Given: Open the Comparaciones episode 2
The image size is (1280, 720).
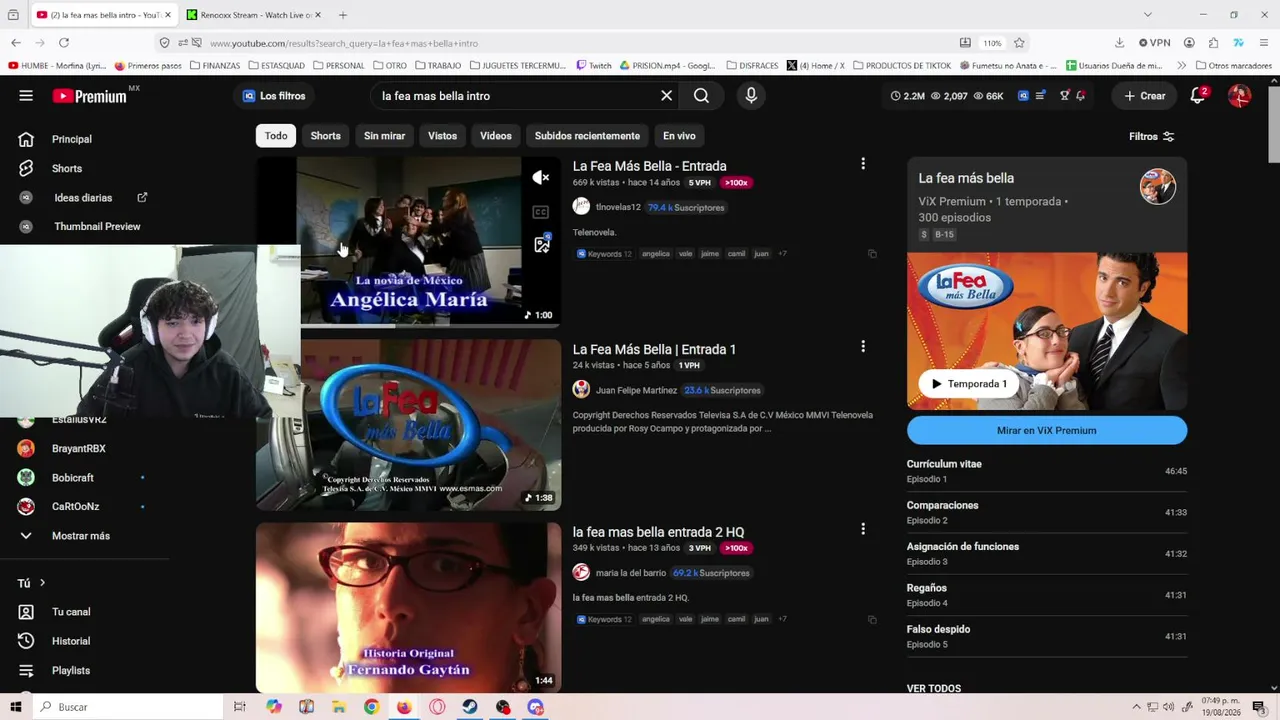Looking at the screenshot, I should pyautogui.click(x=1047, y=512).
